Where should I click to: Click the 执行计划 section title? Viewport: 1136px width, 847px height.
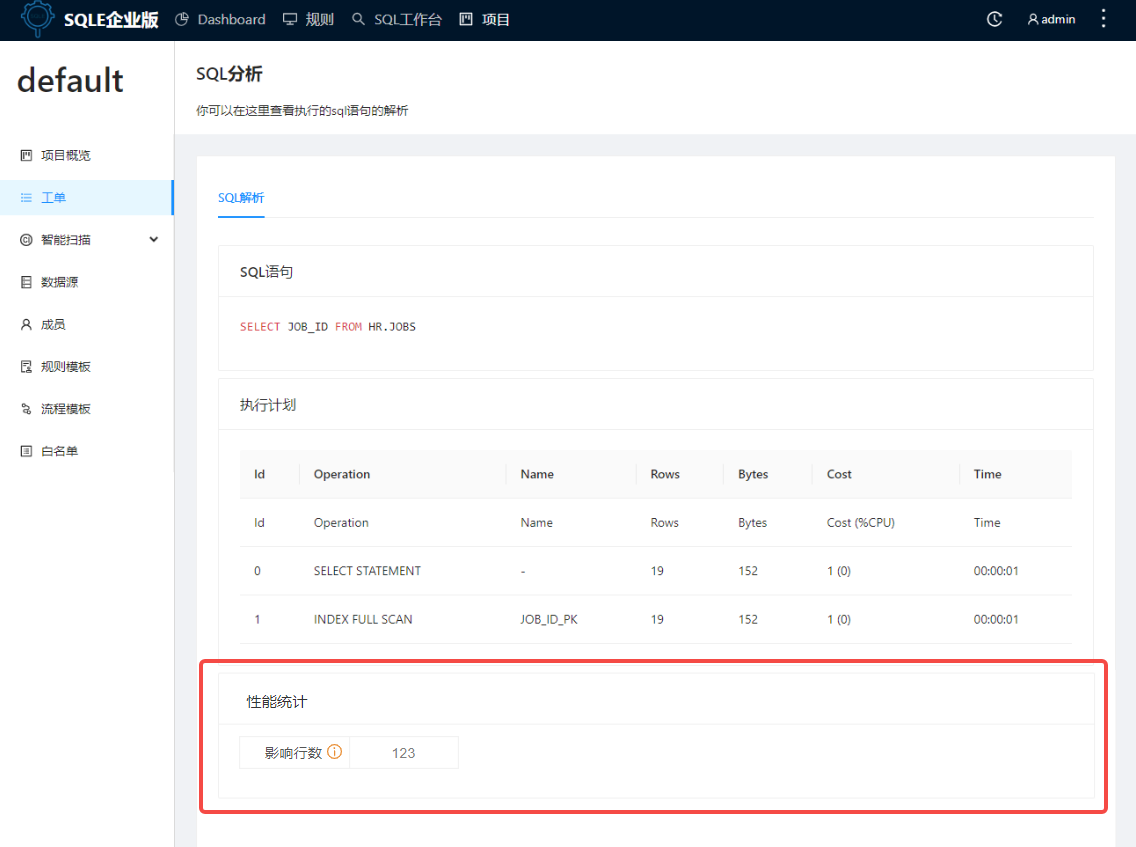point(268,404)
